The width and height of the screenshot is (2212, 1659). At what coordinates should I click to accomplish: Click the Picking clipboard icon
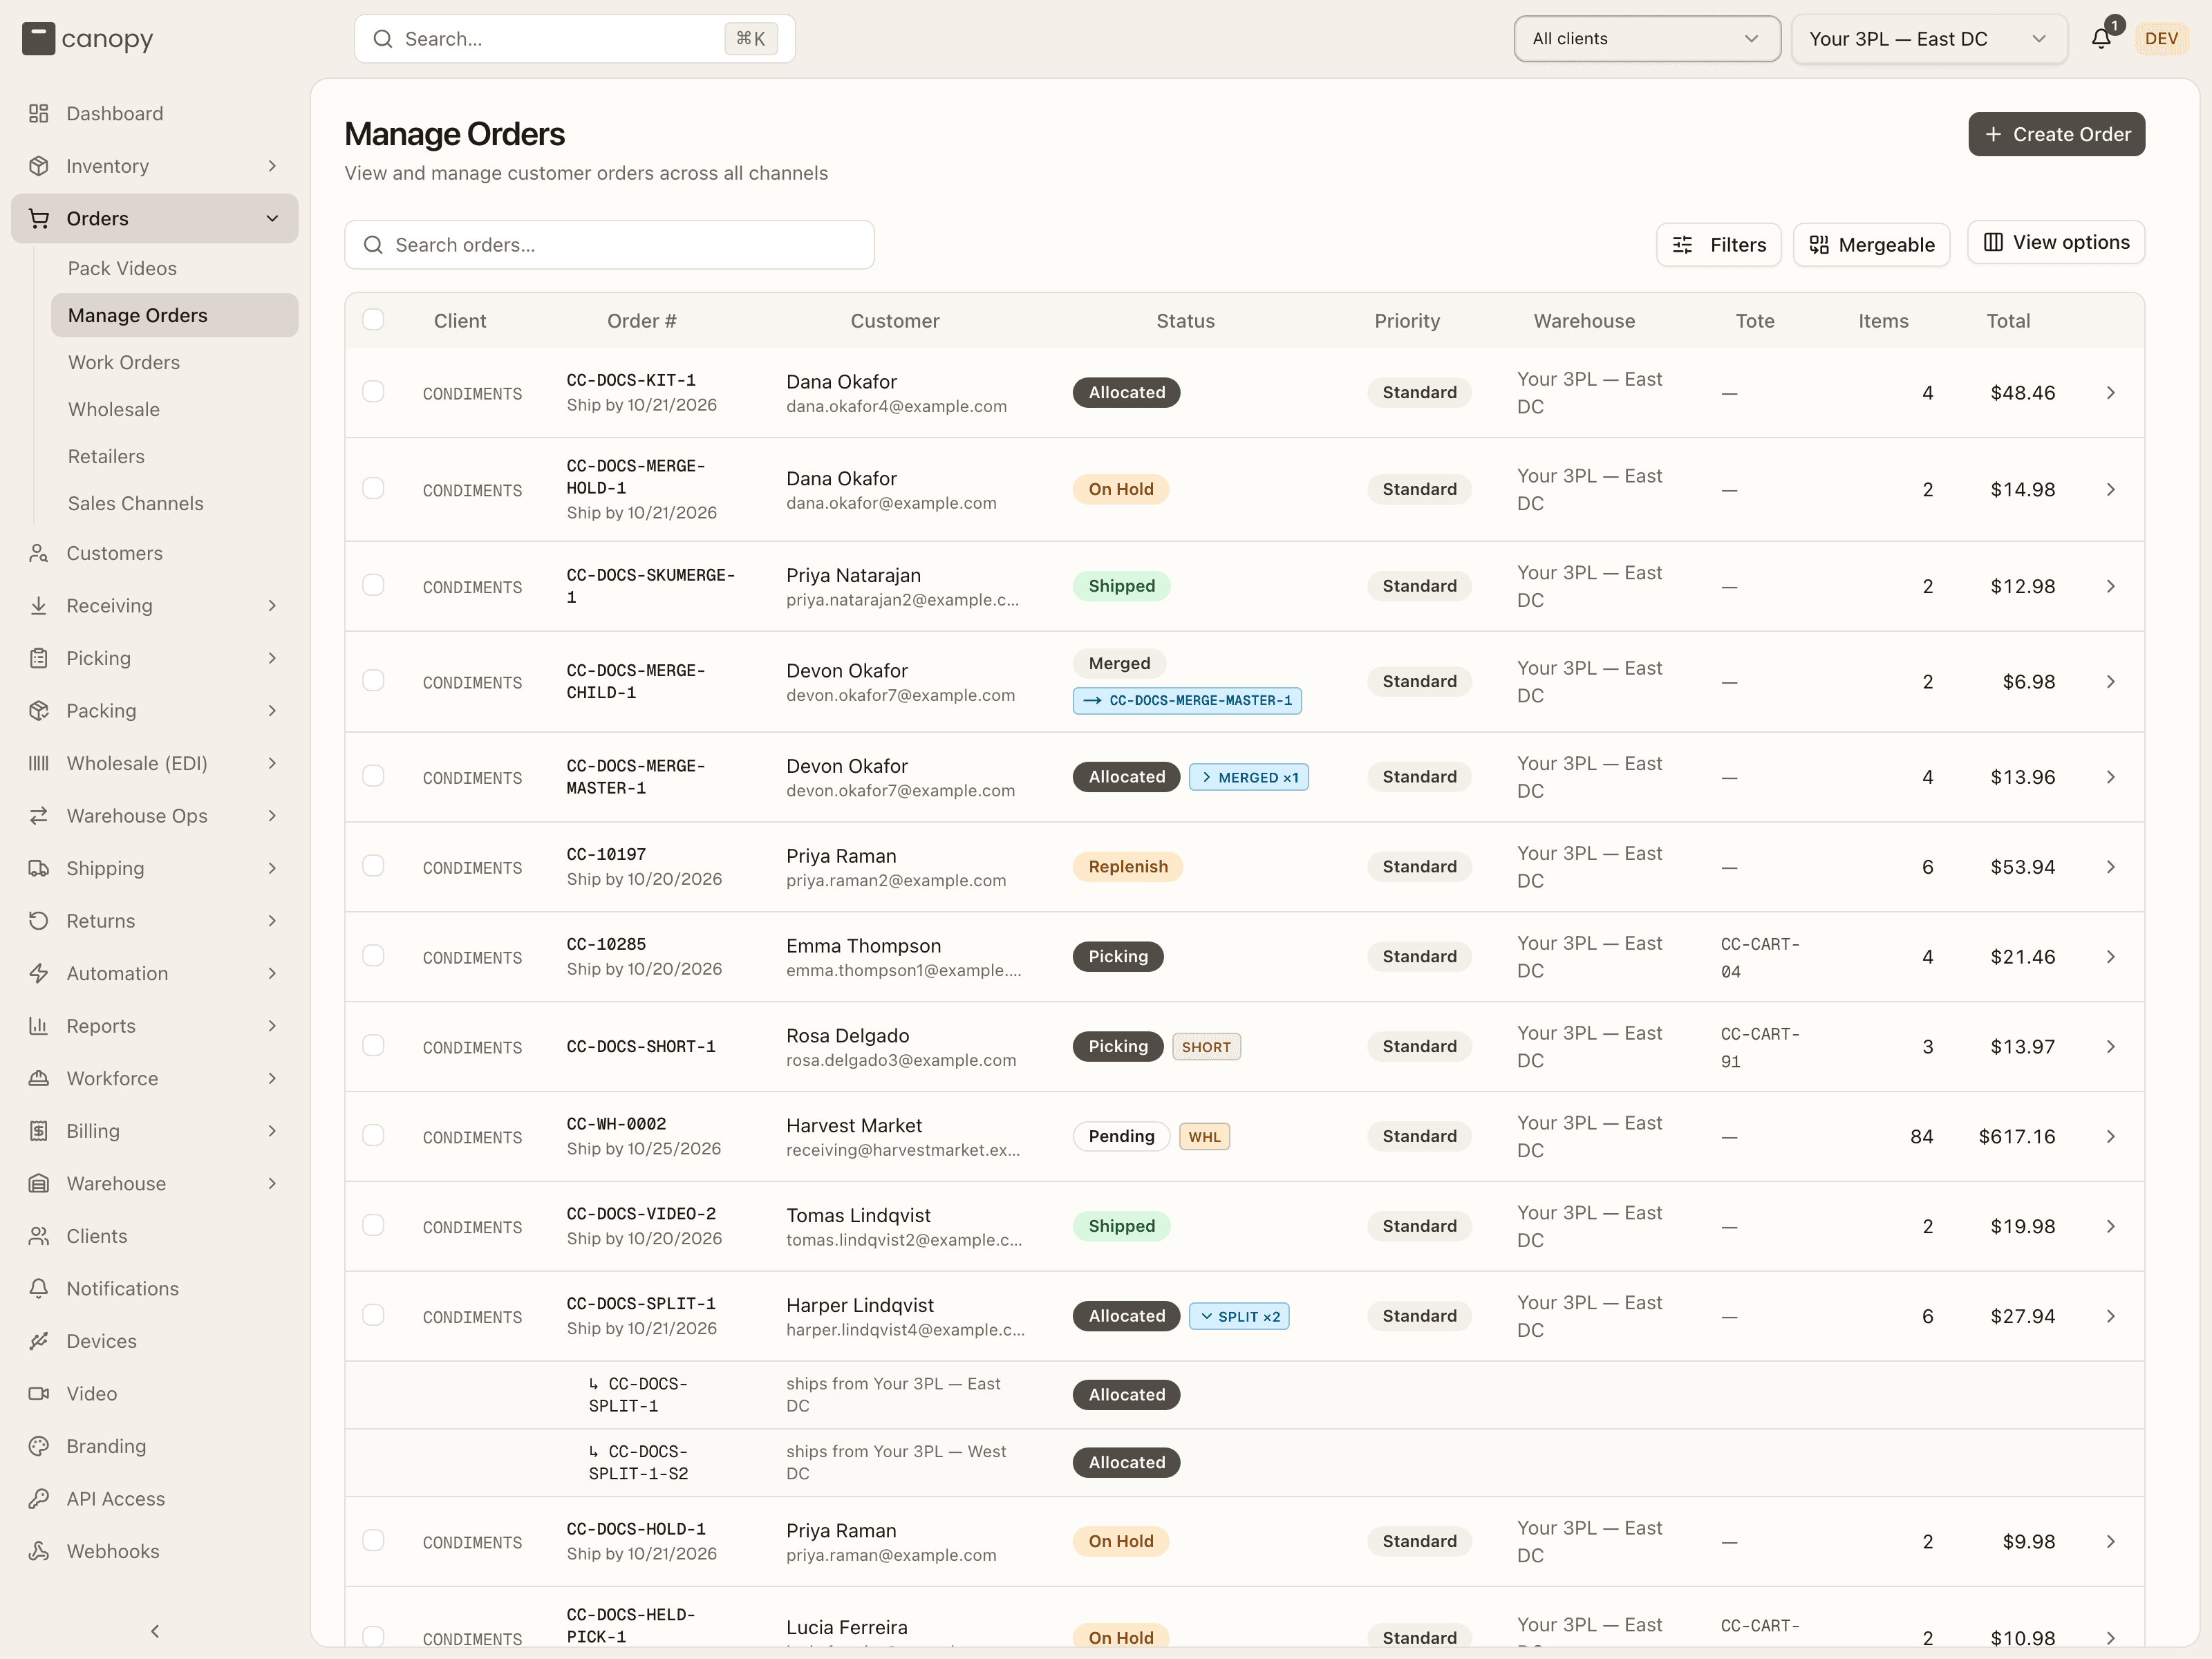pos(38,658)
